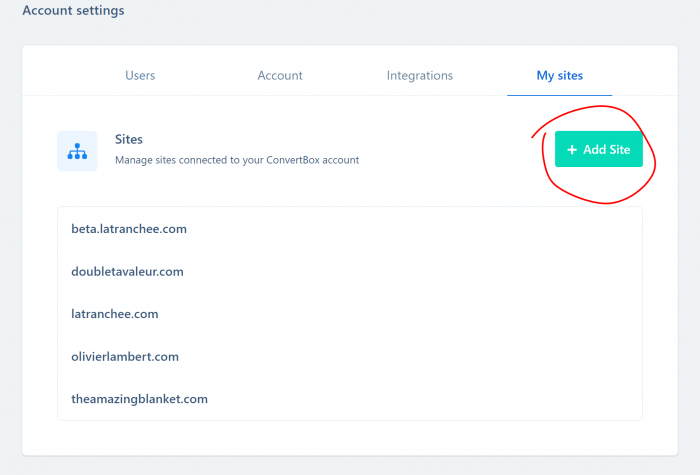Click the Sites hierarchy network icon
700x475 pixels.
click(77, 151)
